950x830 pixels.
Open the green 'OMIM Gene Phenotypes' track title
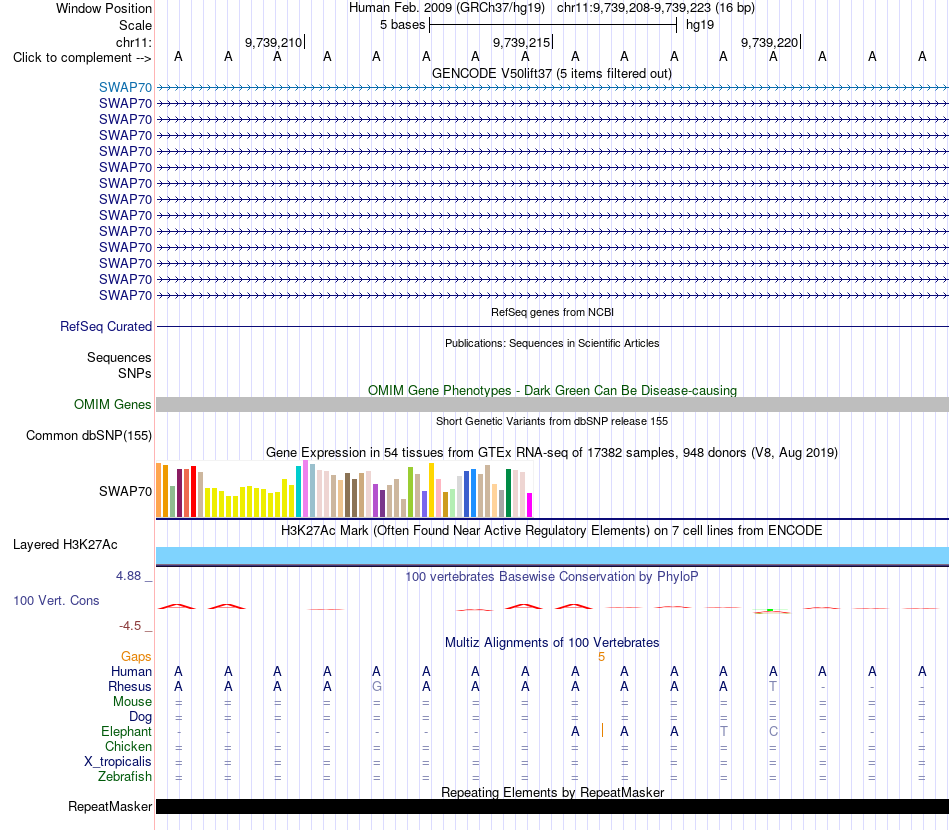coord(552,390)
